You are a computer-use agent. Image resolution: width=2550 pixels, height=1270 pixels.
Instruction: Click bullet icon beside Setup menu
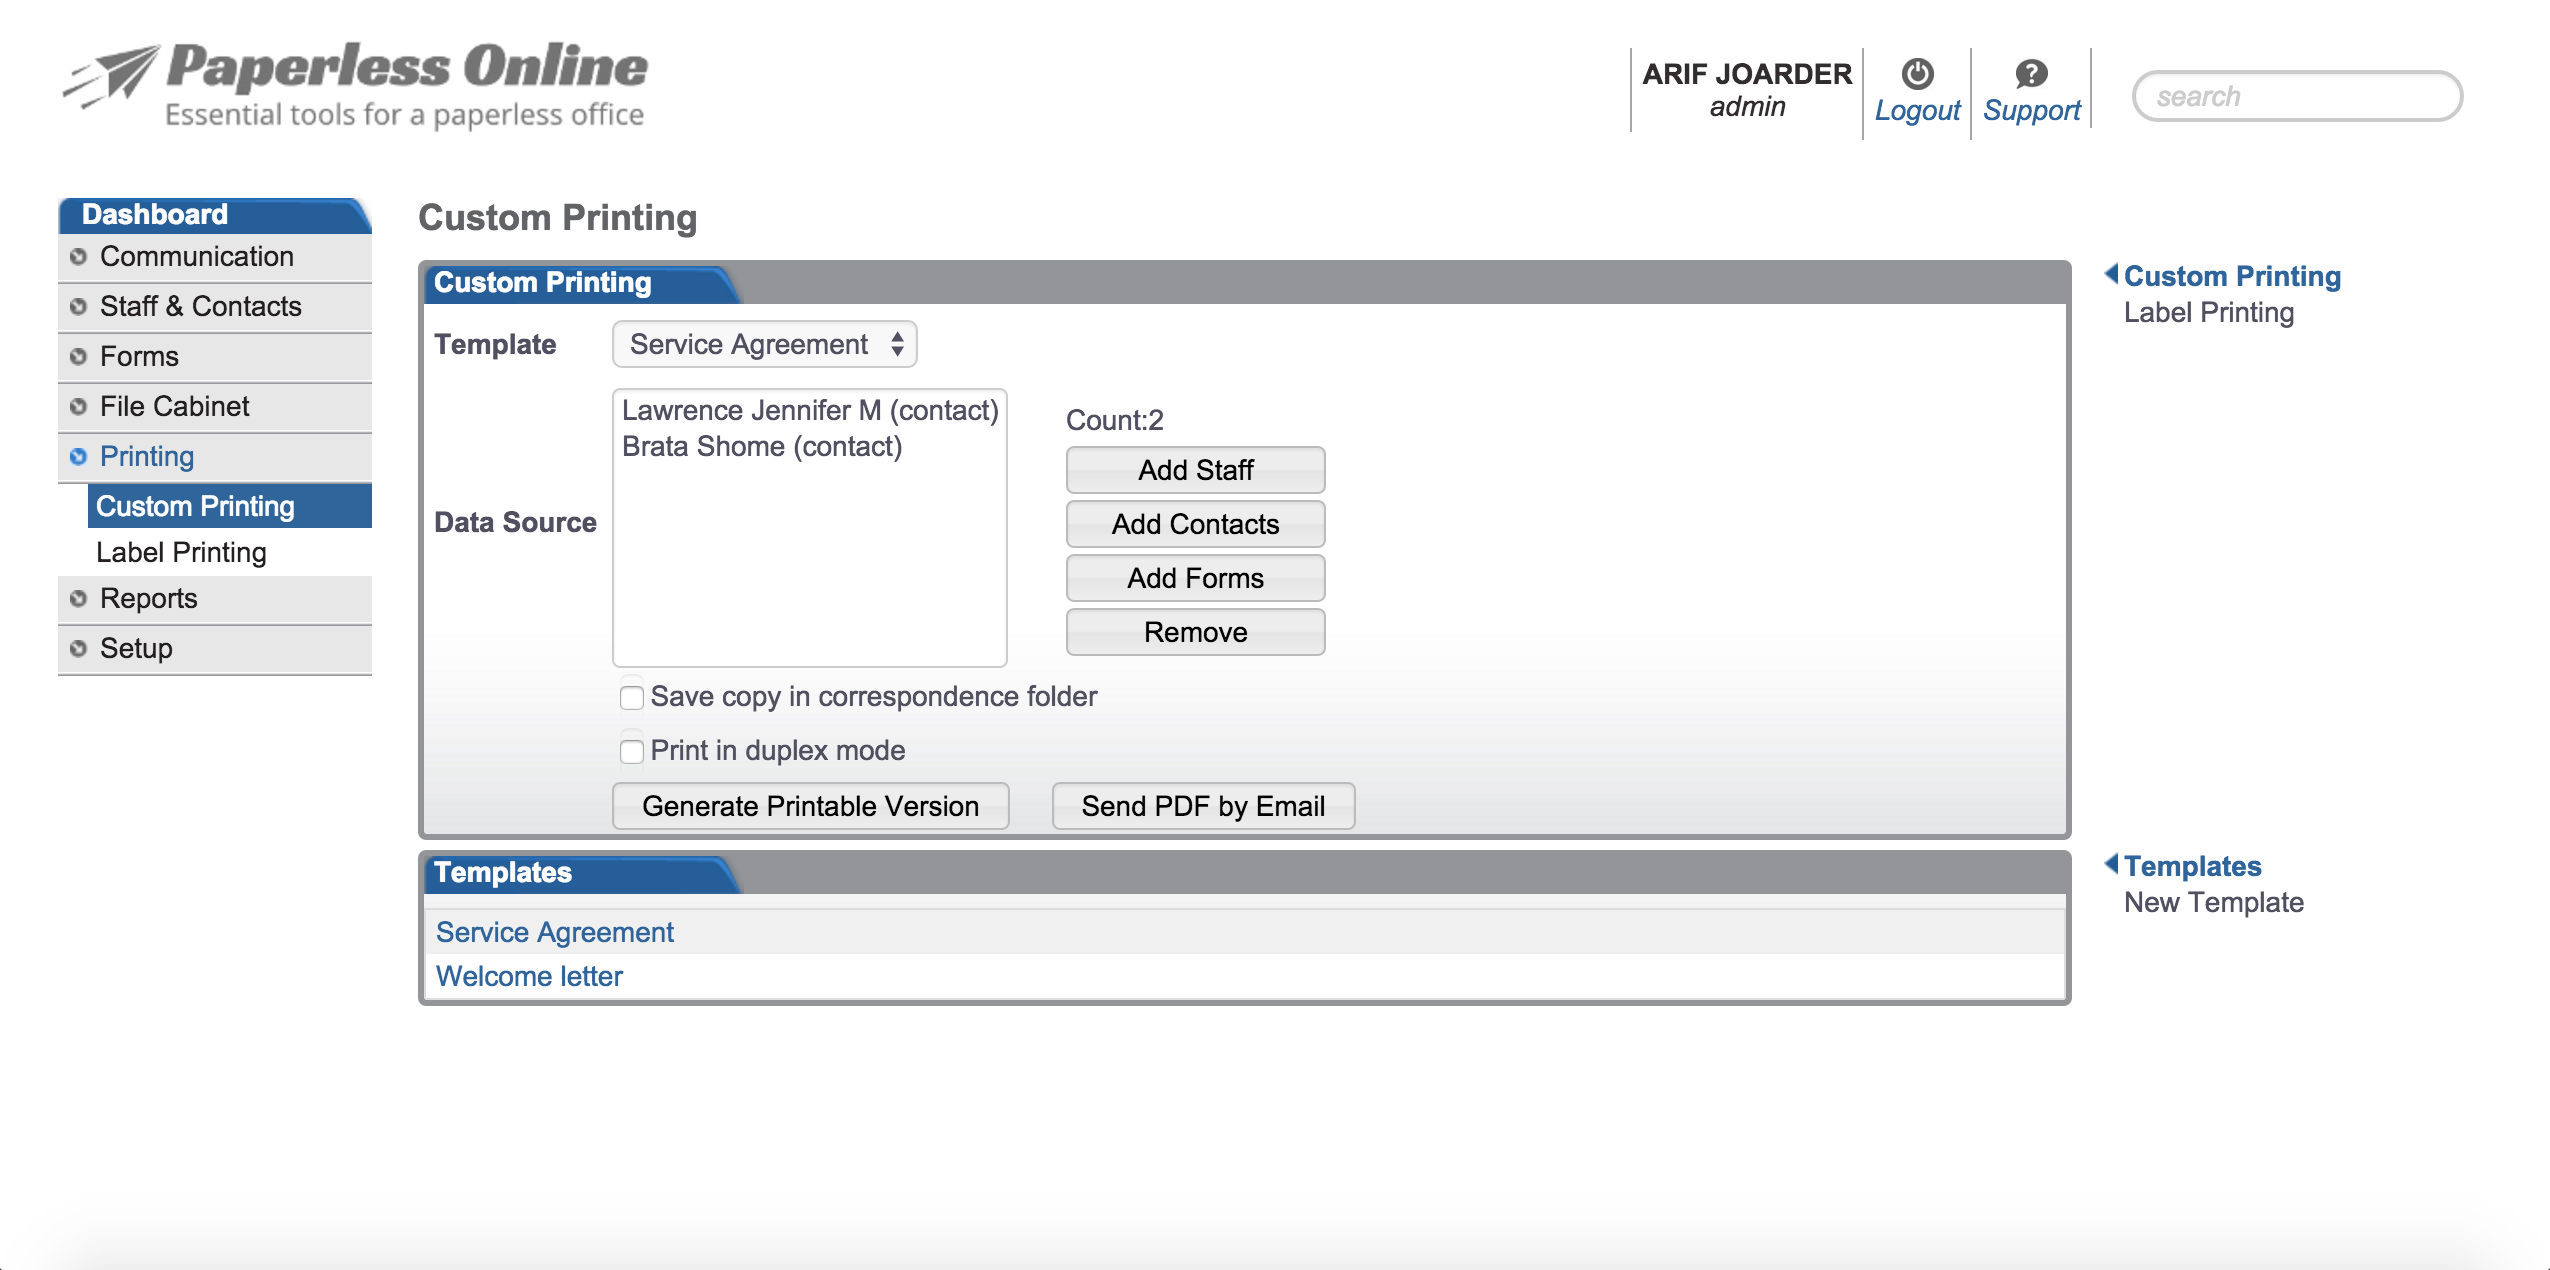coord(78,649)
